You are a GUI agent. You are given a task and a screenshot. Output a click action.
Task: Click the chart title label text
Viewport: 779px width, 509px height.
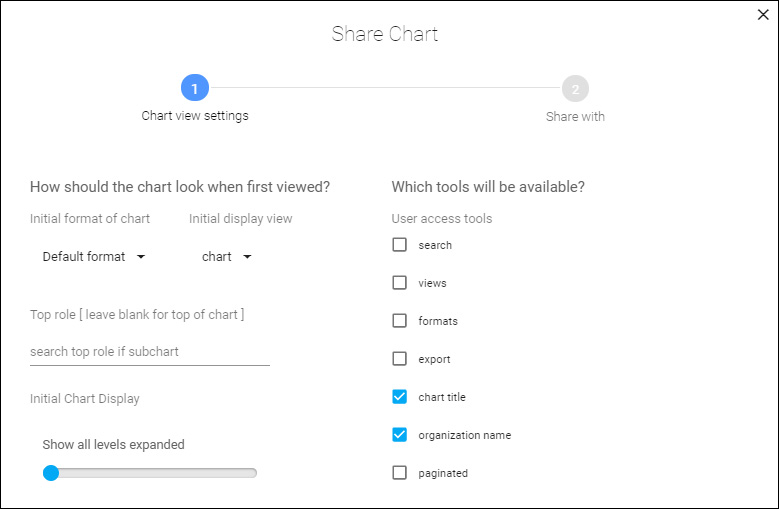[442, 397]
